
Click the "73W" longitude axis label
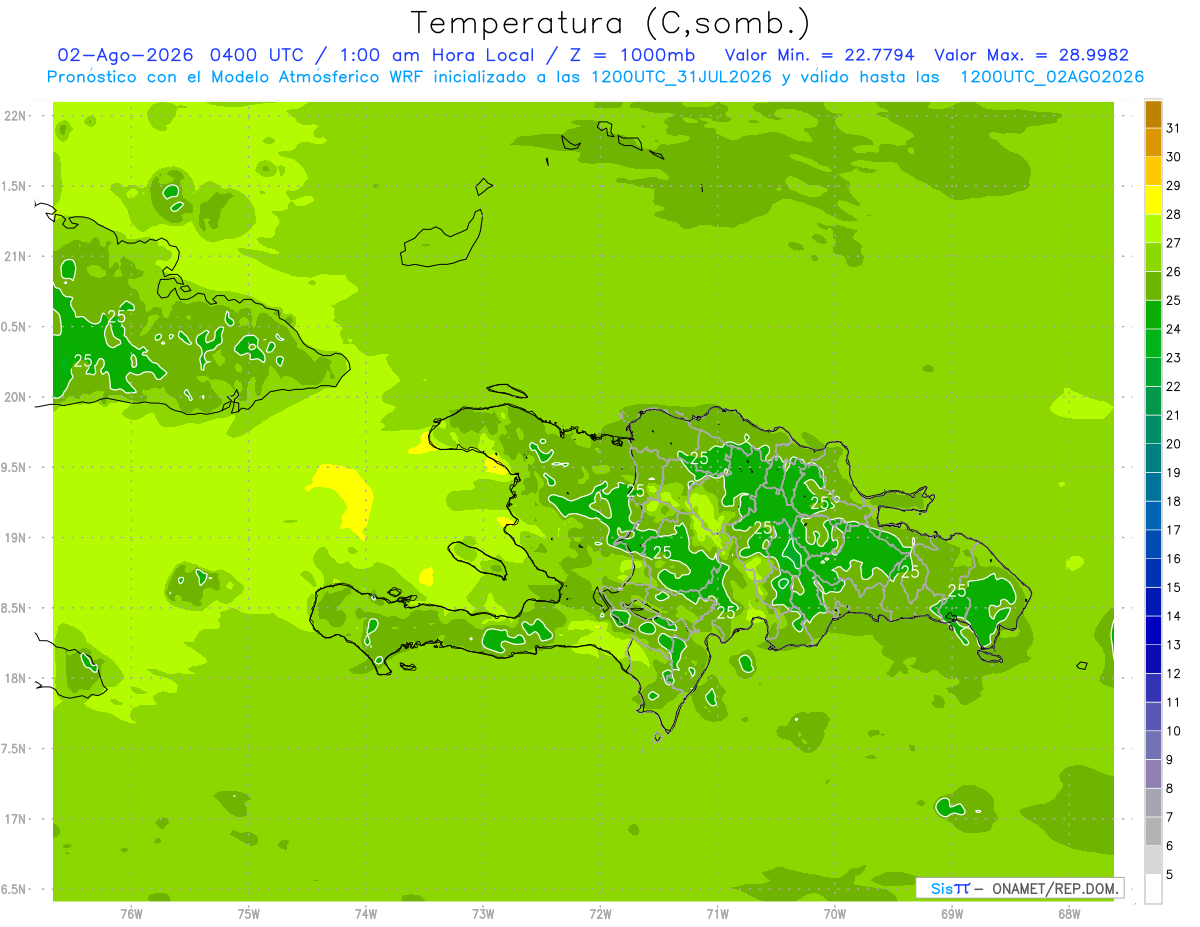click(483, 914)
